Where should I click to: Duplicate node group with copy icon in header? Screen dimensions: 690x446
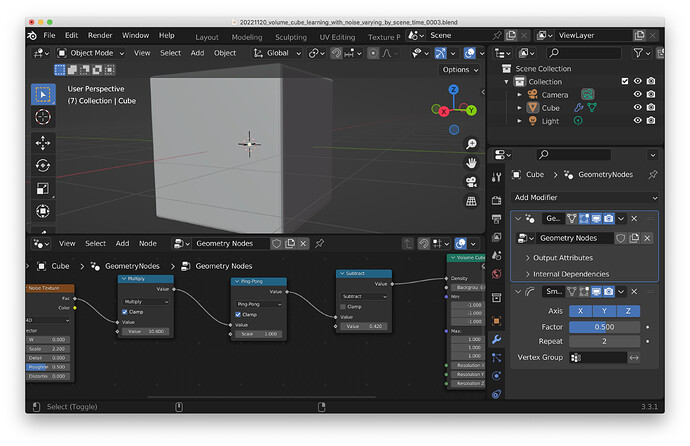[x=290, y=243]
